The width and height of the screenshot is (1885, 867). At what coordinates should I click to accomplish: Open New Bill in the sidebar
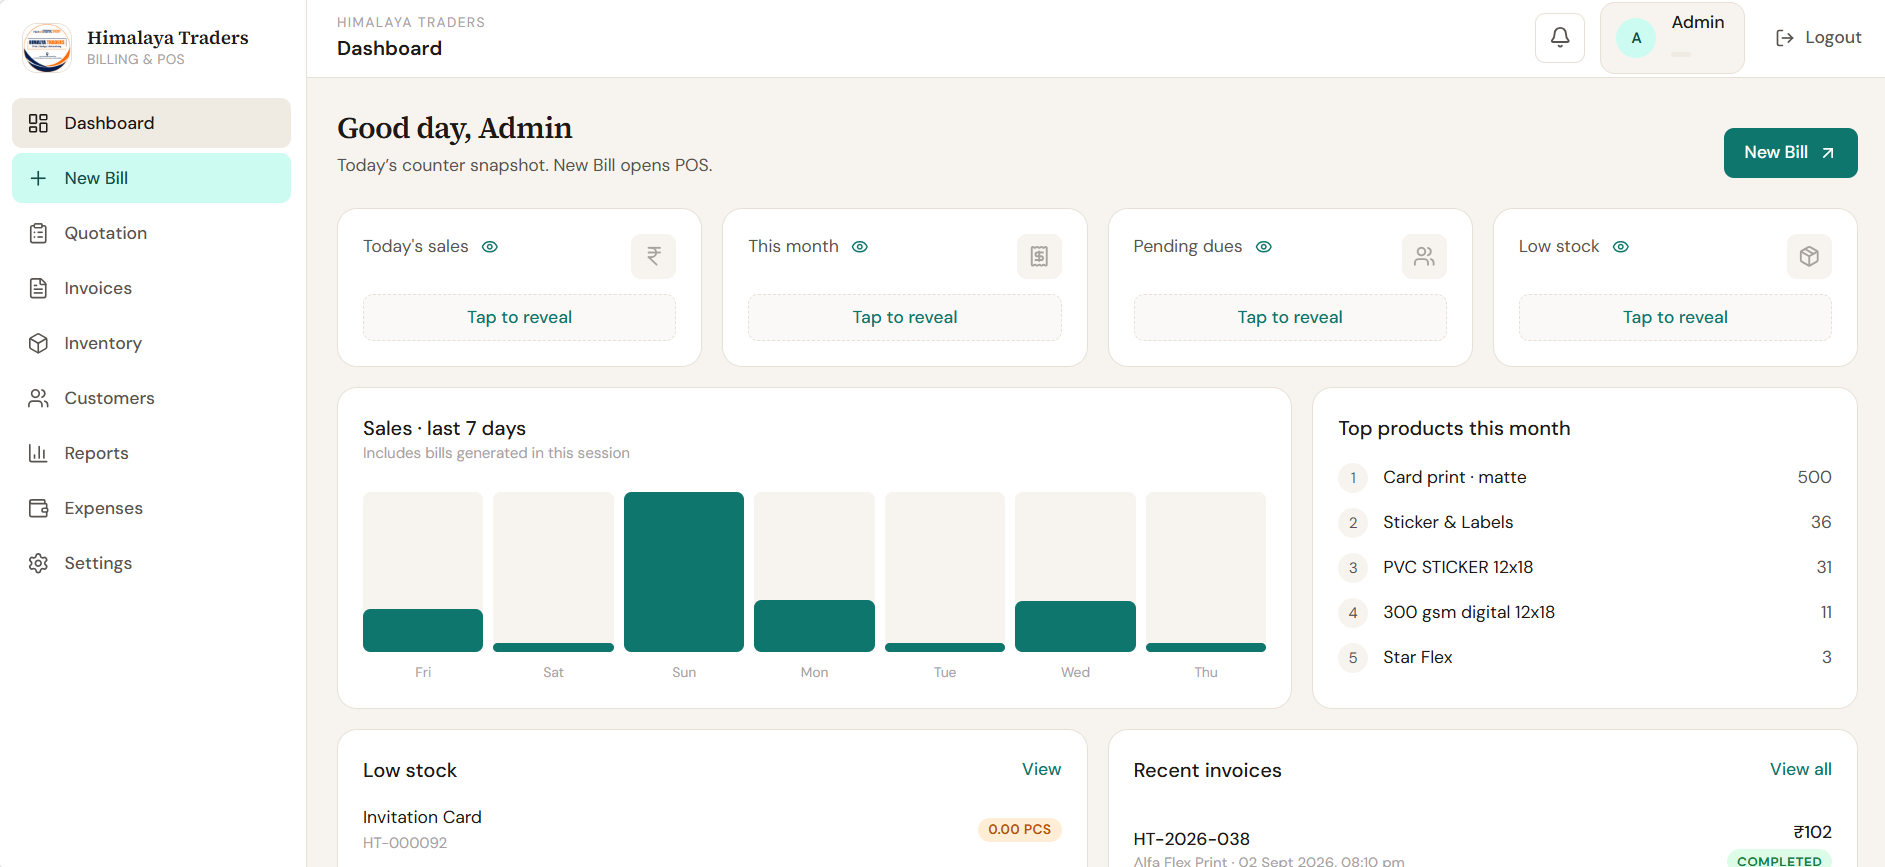pos(151,178)
